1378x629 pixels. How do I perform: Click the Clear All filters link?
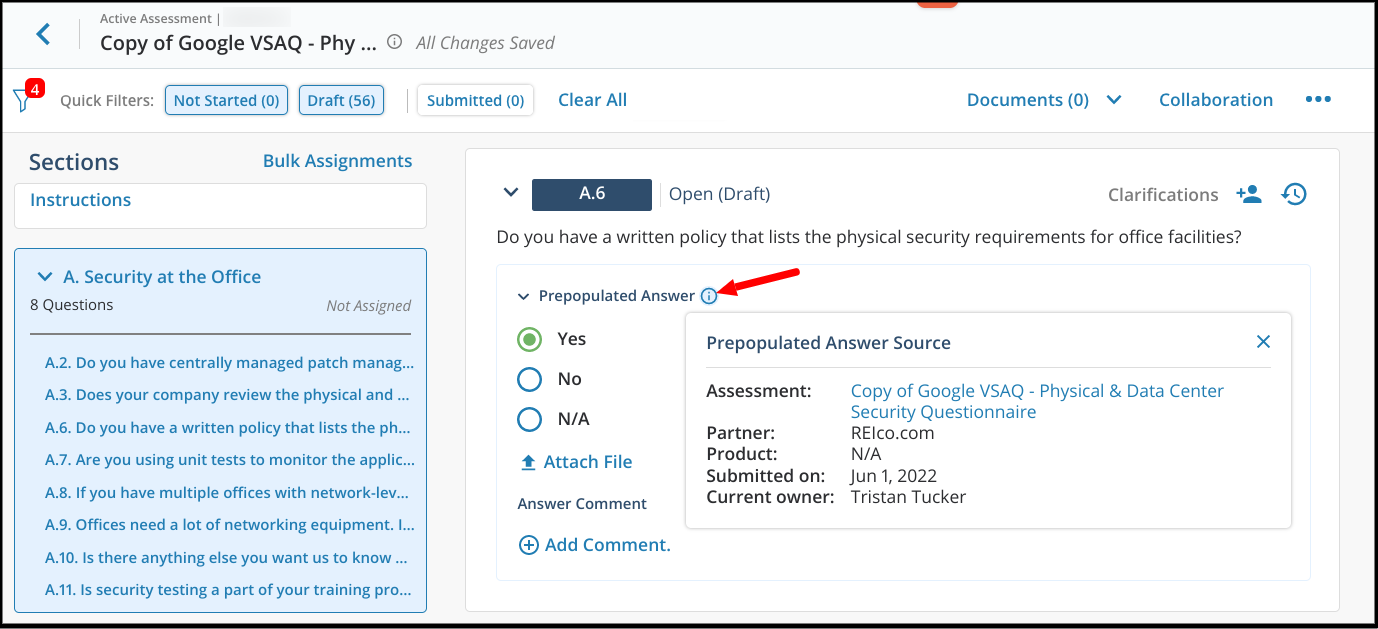(x=592, y=99)
